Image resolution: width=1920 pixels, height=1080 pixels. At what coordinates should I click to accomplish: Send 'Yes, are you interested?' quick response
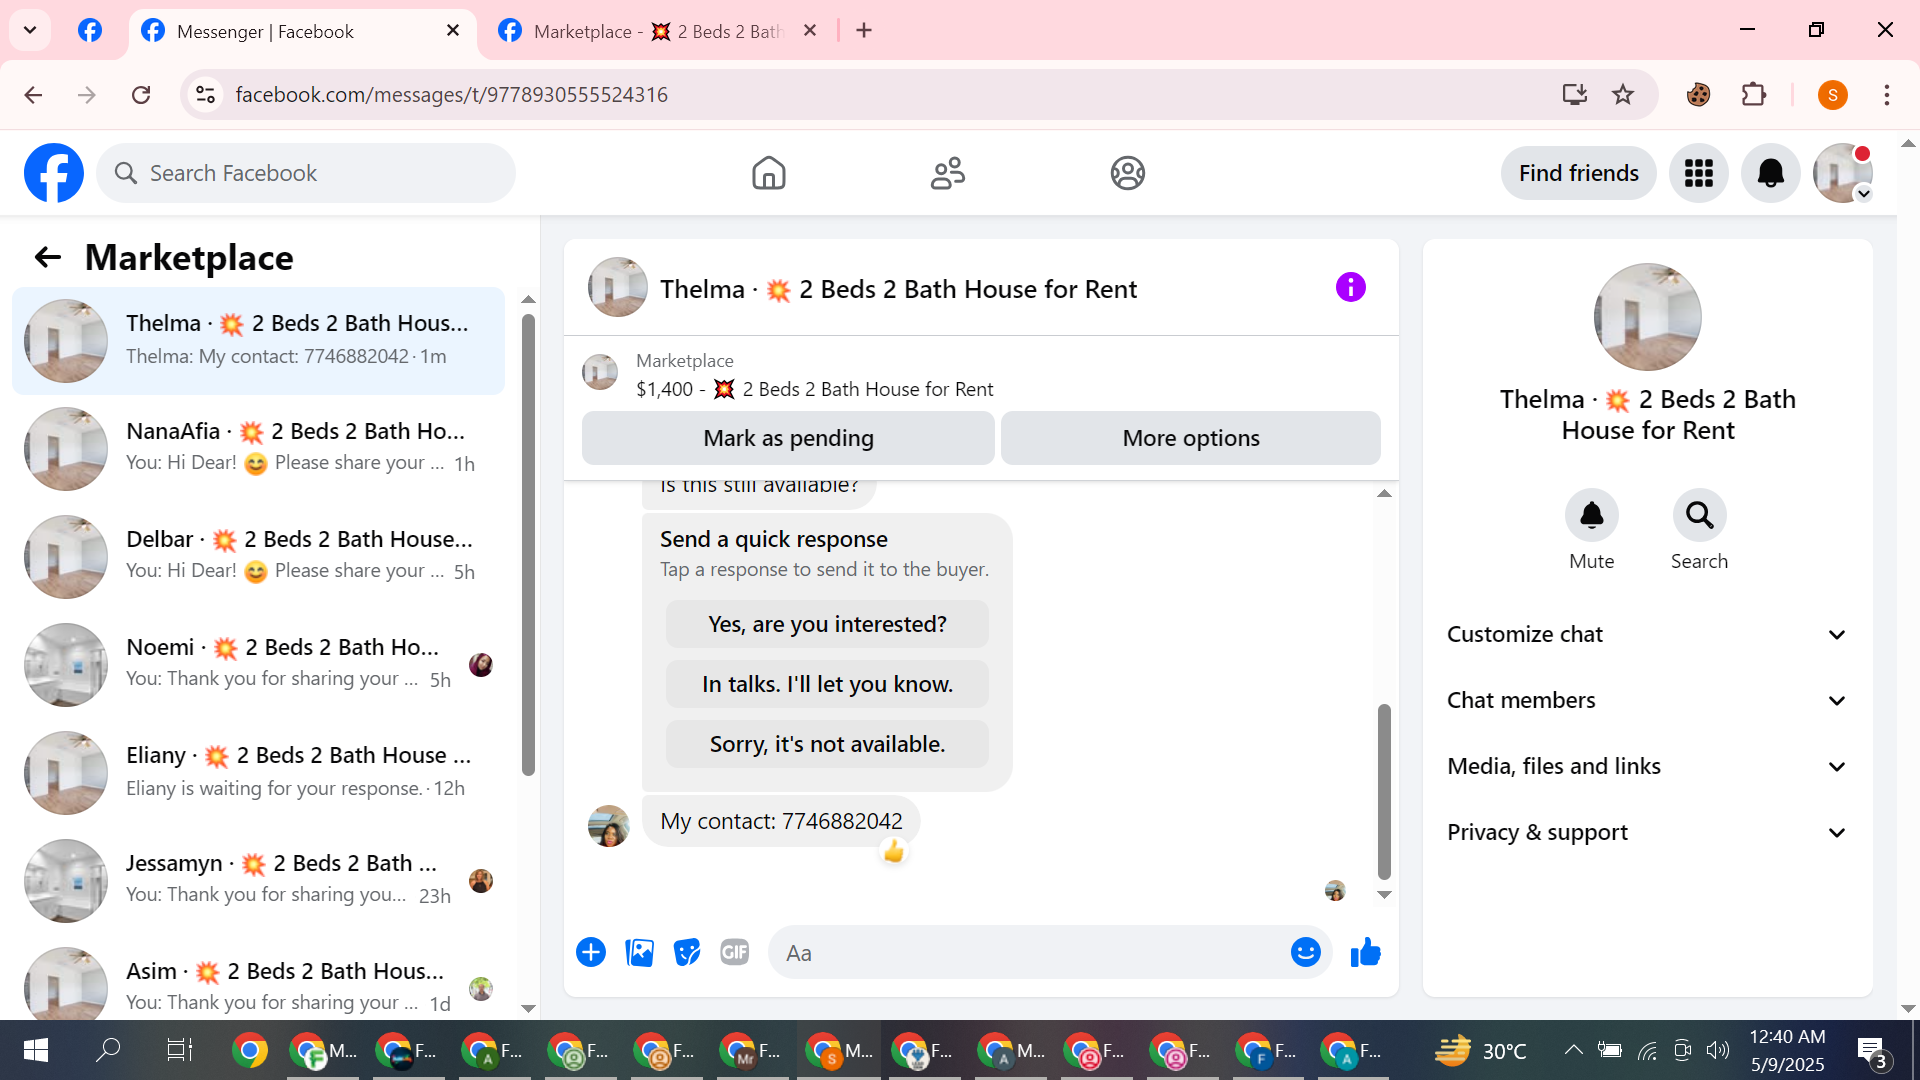[827, 624]
